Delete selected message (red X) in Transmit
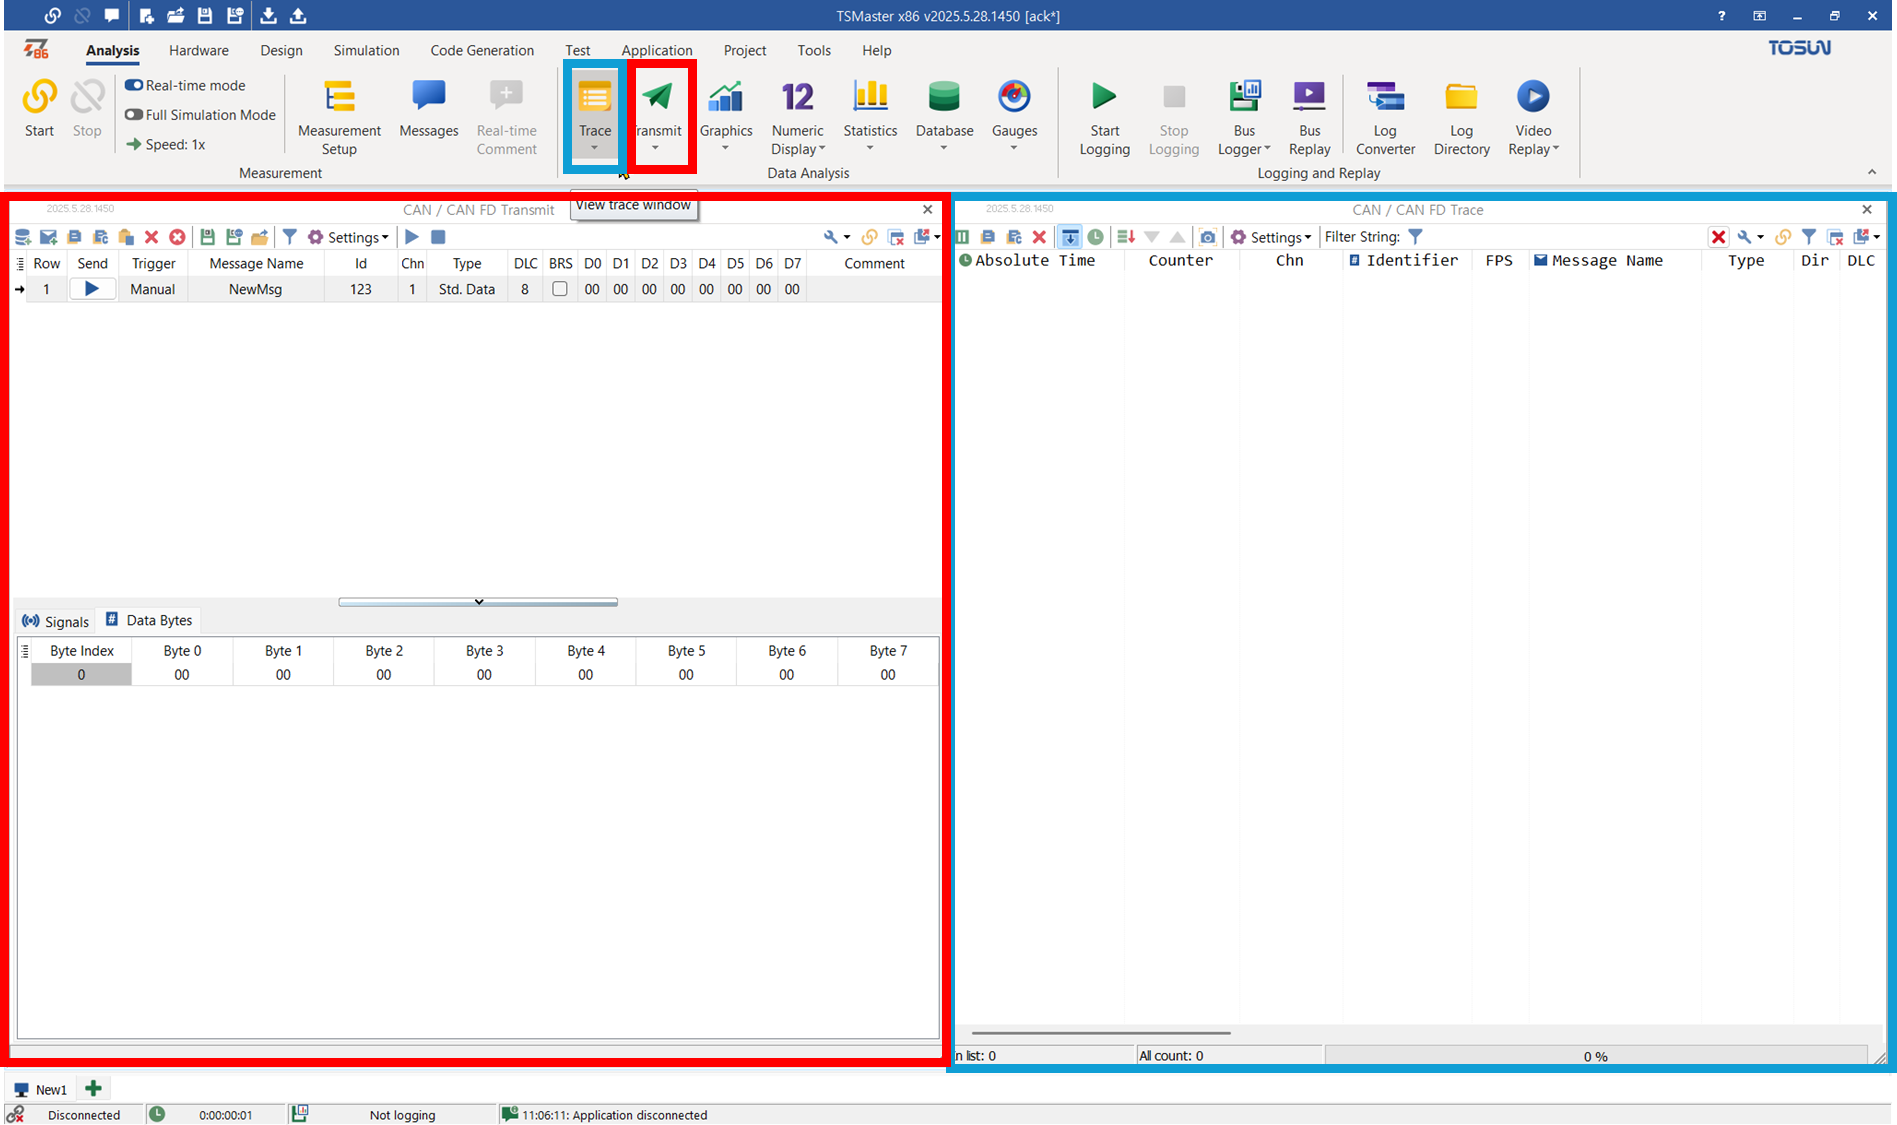Viewport: 1897px width, 1125px height. (151, 237)
